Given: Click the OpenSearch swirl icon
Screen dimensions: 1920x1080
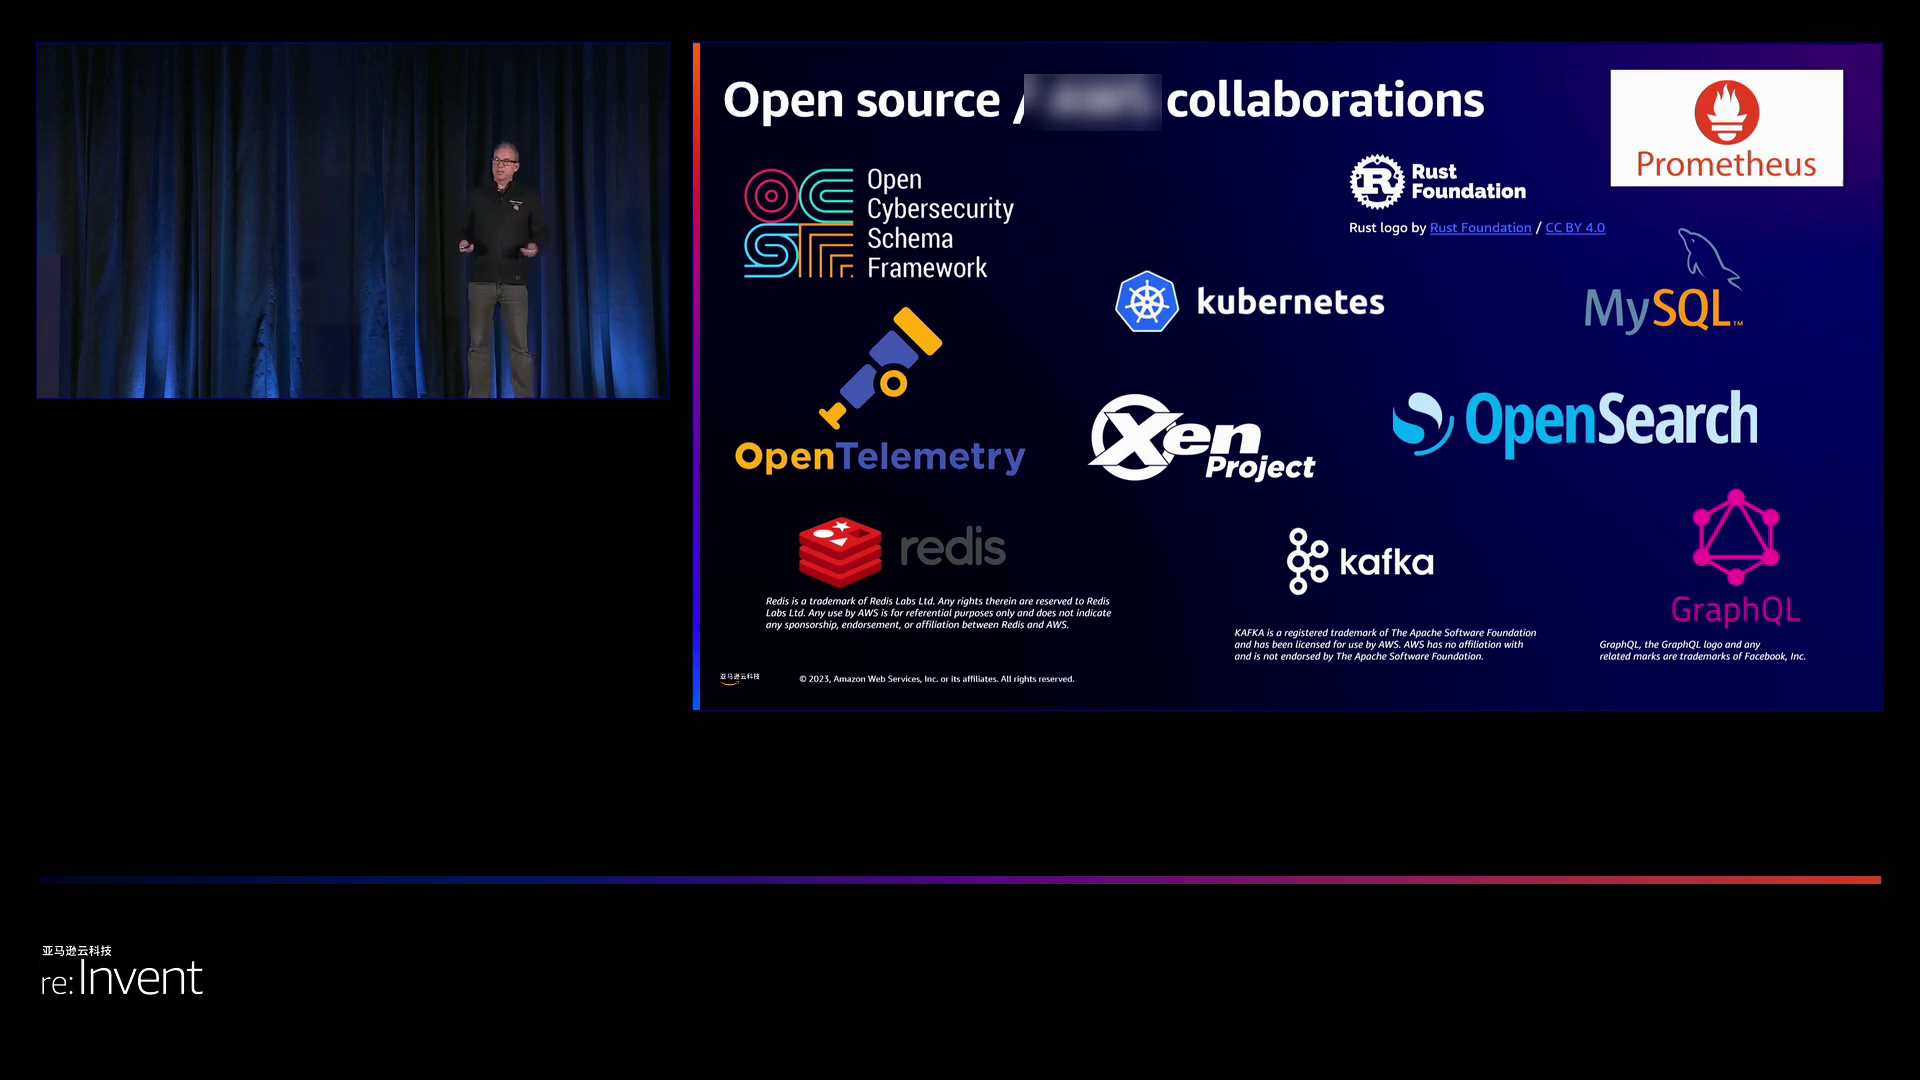Looking at the screenshot, I should tap(1422, 423).
